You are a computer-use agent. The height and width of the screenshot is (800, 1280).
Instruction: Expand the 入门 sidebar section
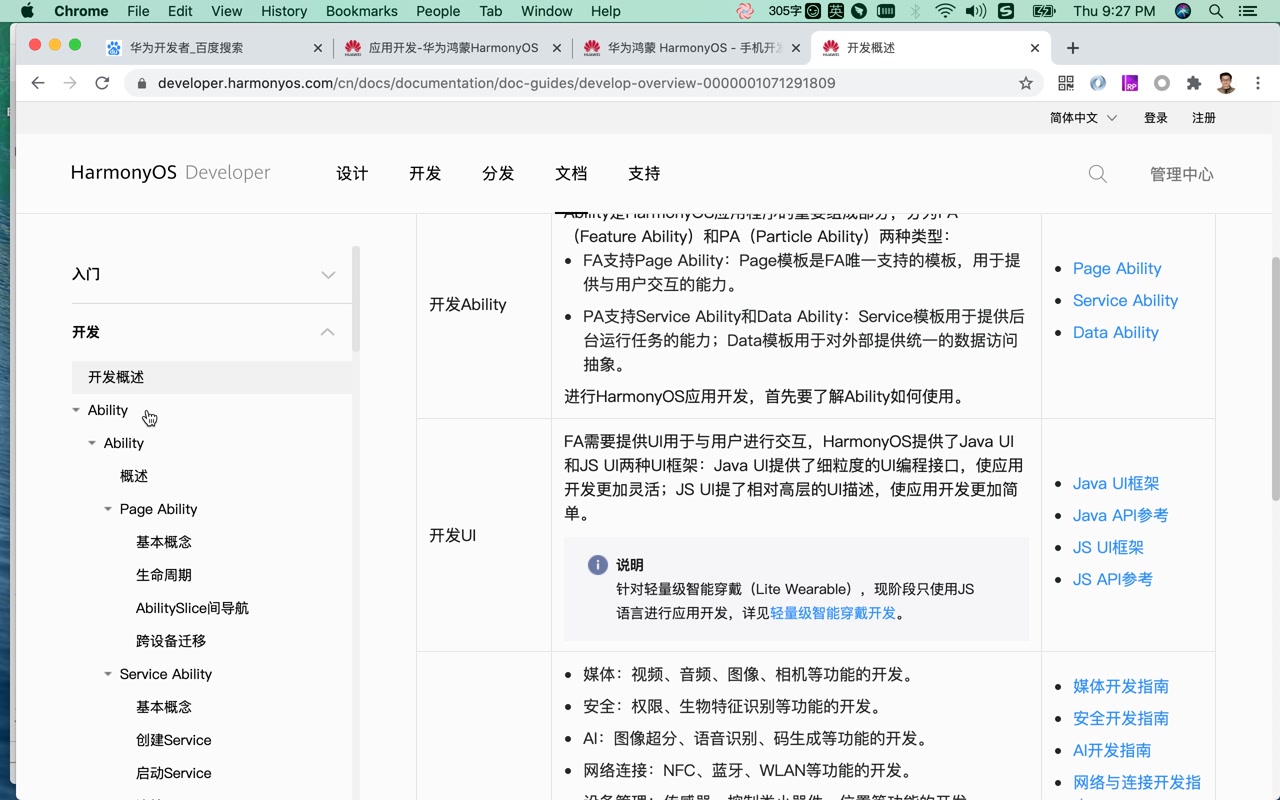pos(328,275)
